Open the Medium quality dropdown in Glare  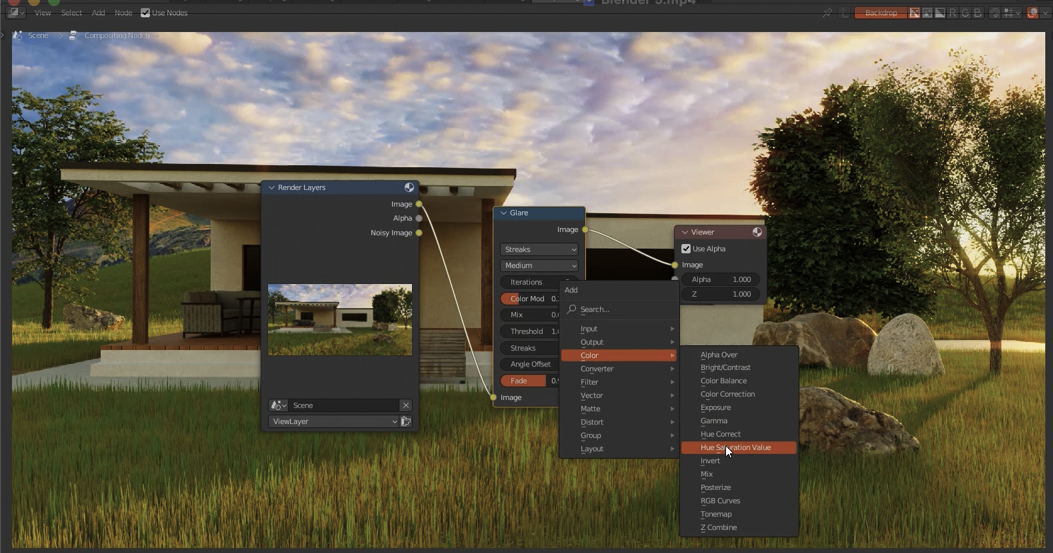click(539, 265)
